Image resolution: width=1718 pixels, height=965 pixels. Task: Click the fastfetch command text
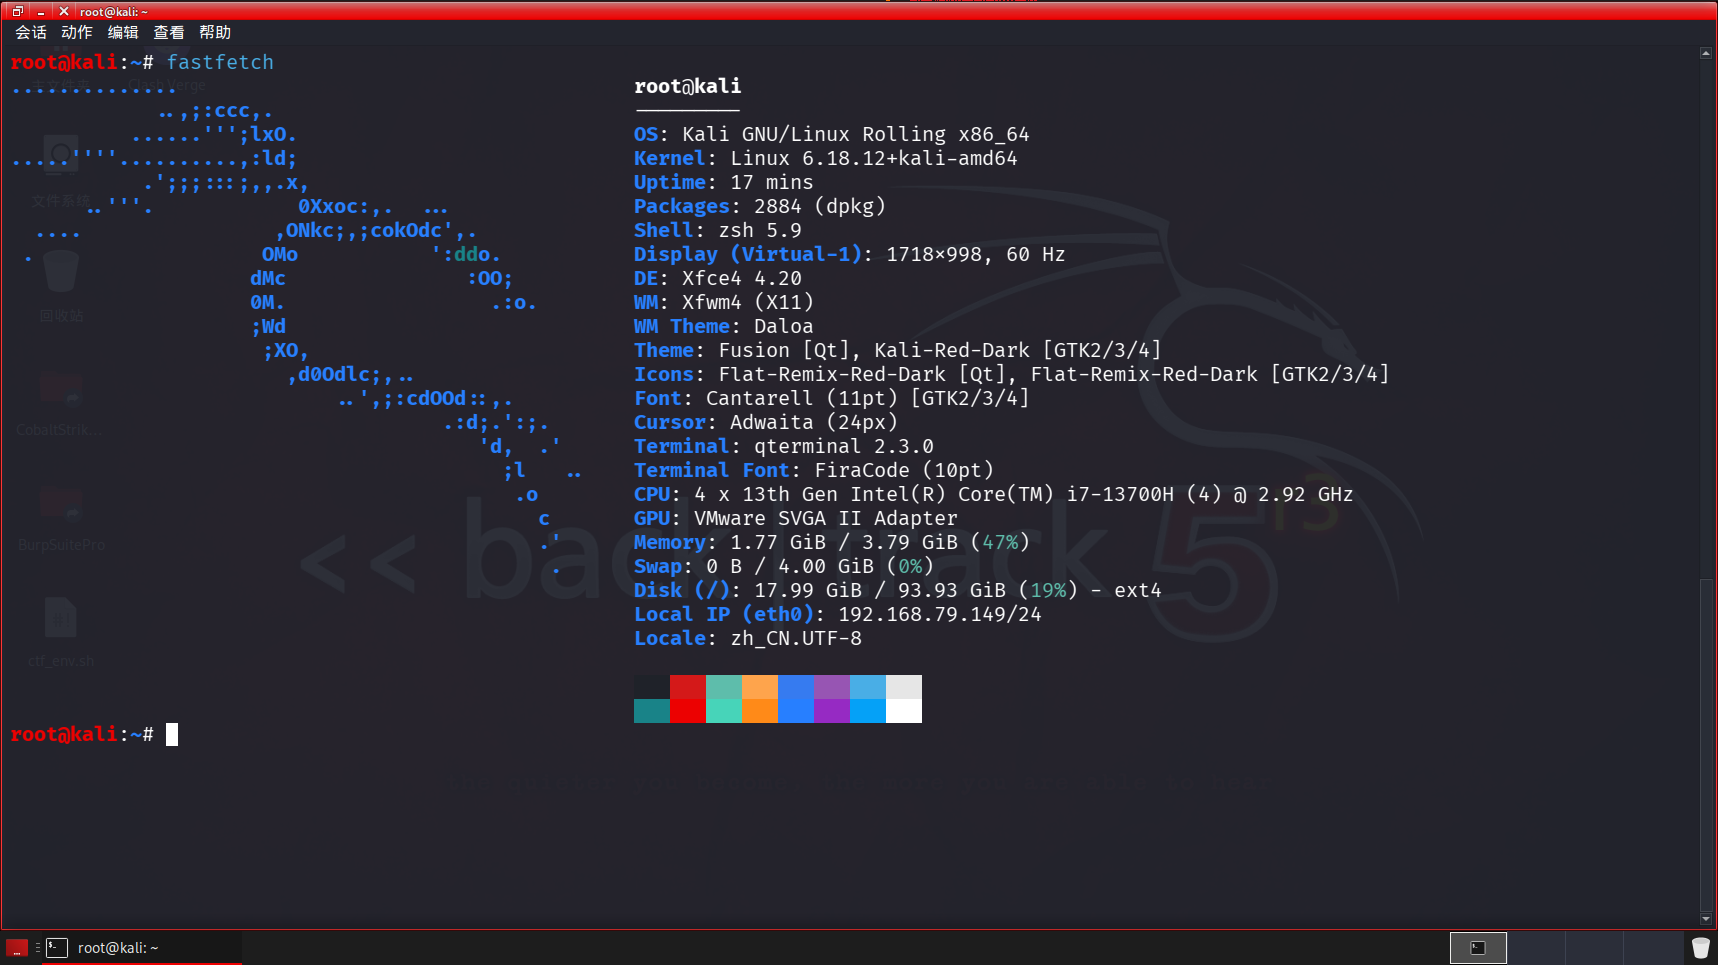[220, 62]
